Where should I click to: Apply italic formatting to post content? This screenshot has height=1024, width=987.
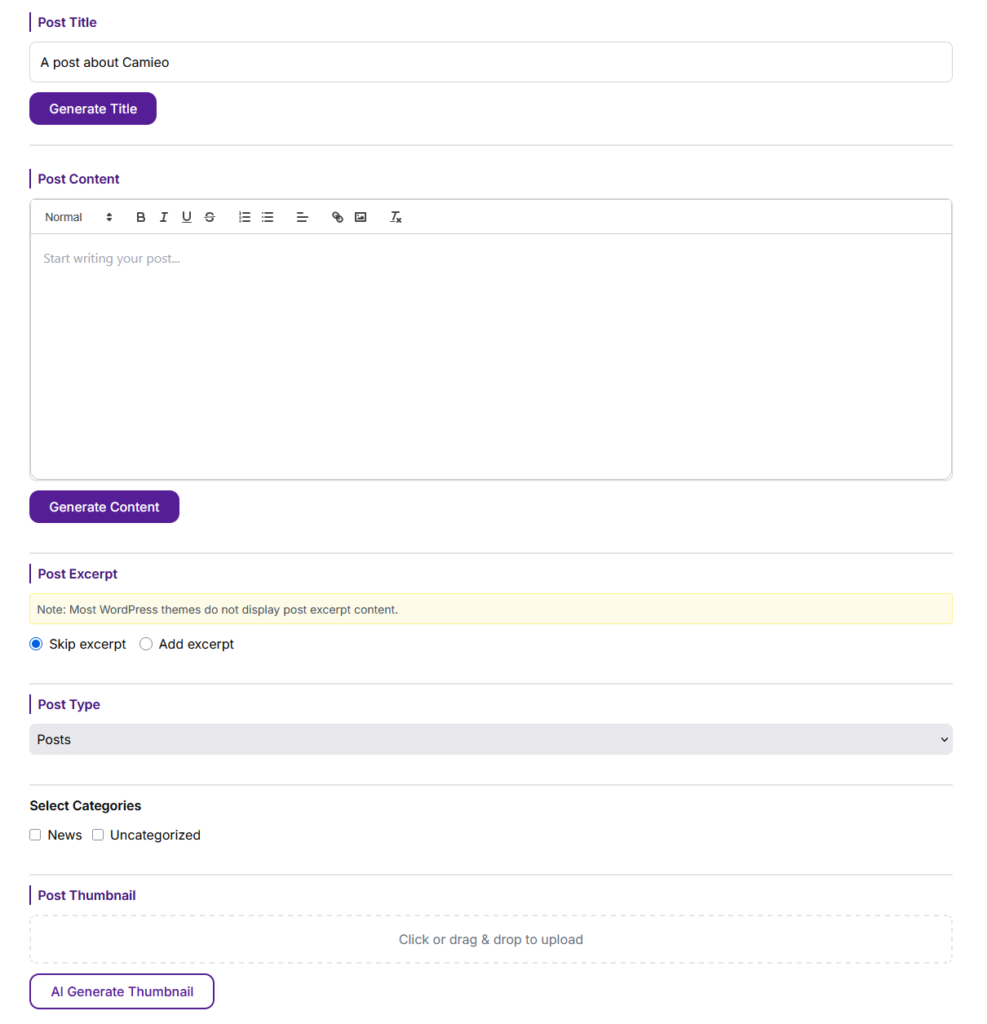point(164,217)
